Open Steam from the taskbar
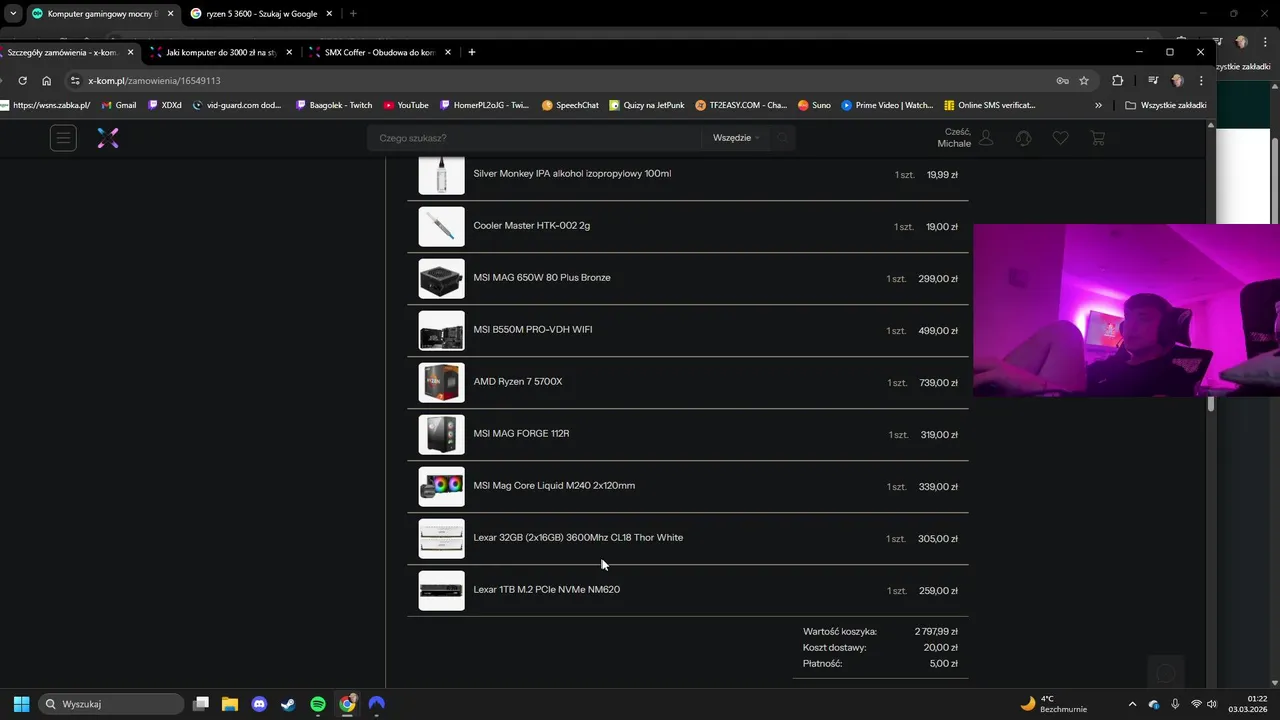This screenshot has height=720, width=1280. click(x=288, y=704)
